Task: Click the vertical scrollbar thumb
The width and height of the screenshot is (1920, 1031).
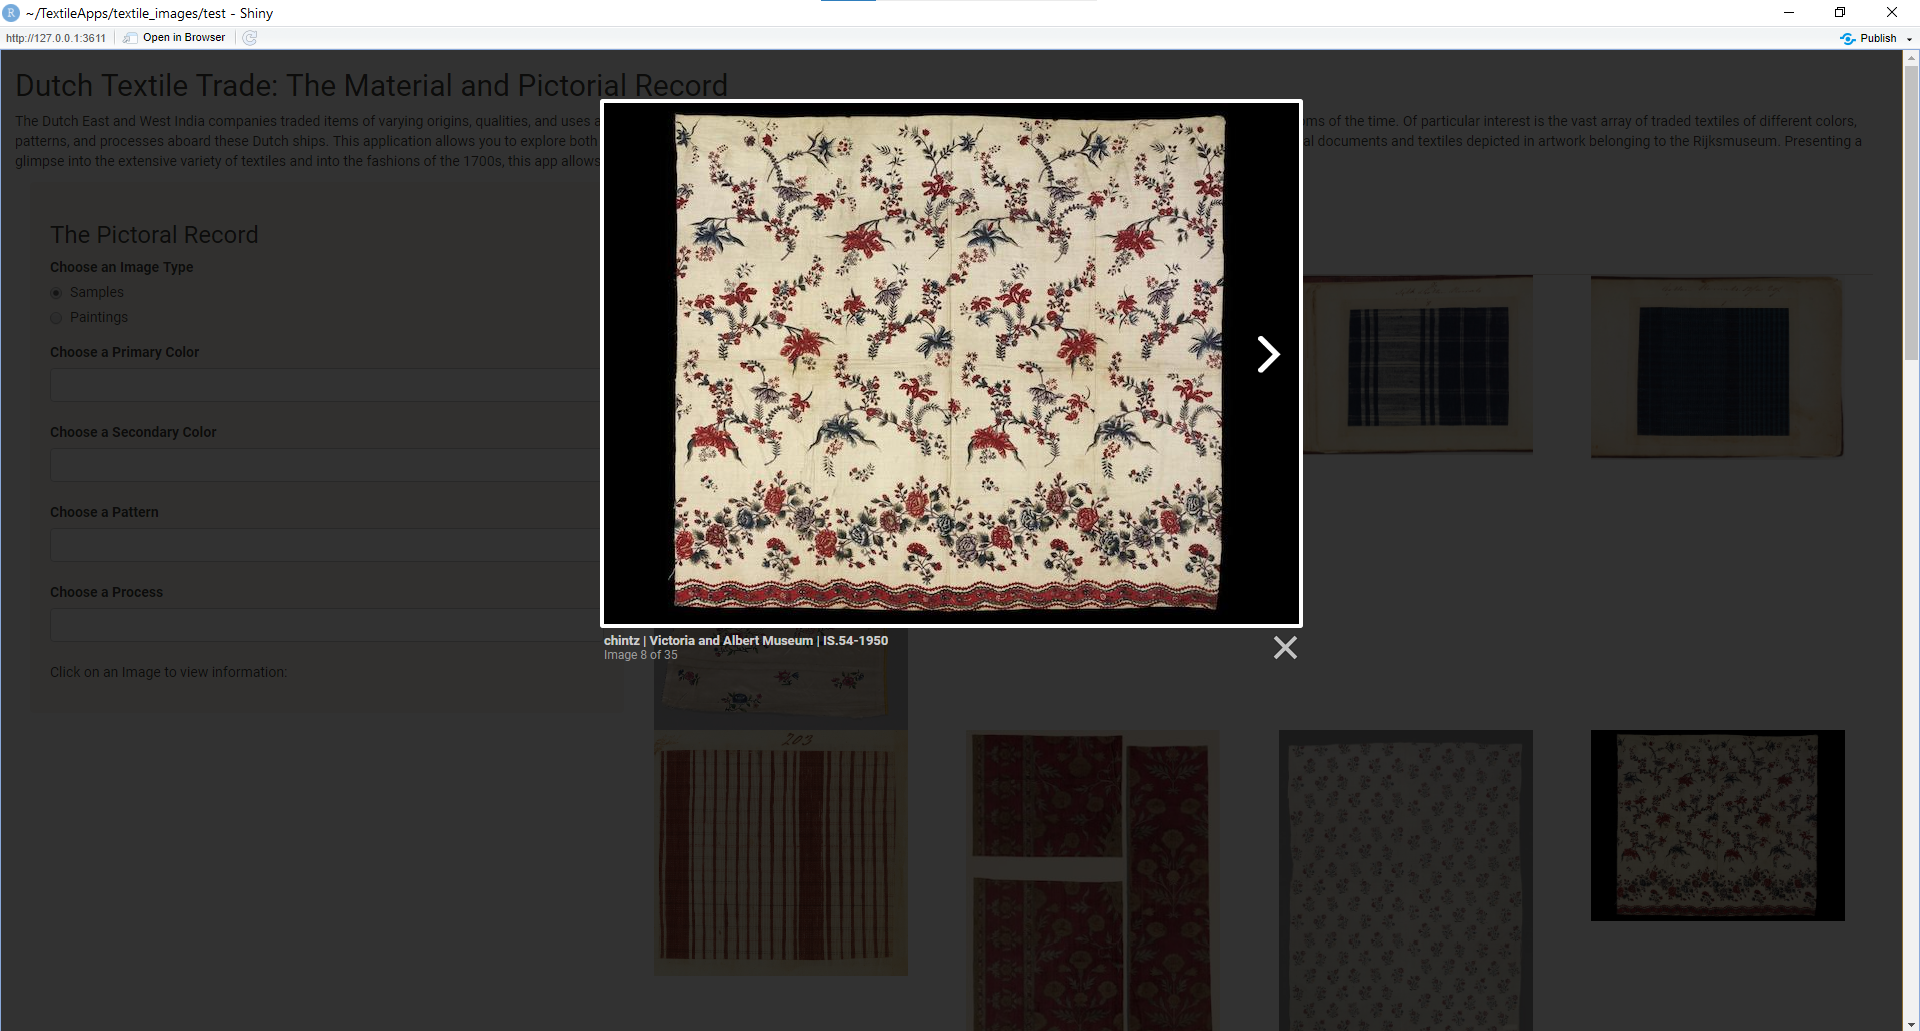Action: click(x=1911, y=212)
